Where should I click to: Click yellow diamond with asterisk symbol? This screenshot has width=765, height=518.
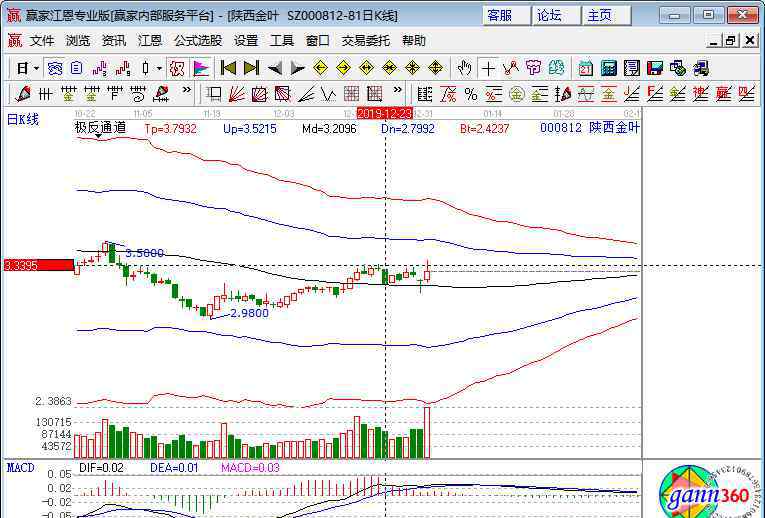[412, 68]
